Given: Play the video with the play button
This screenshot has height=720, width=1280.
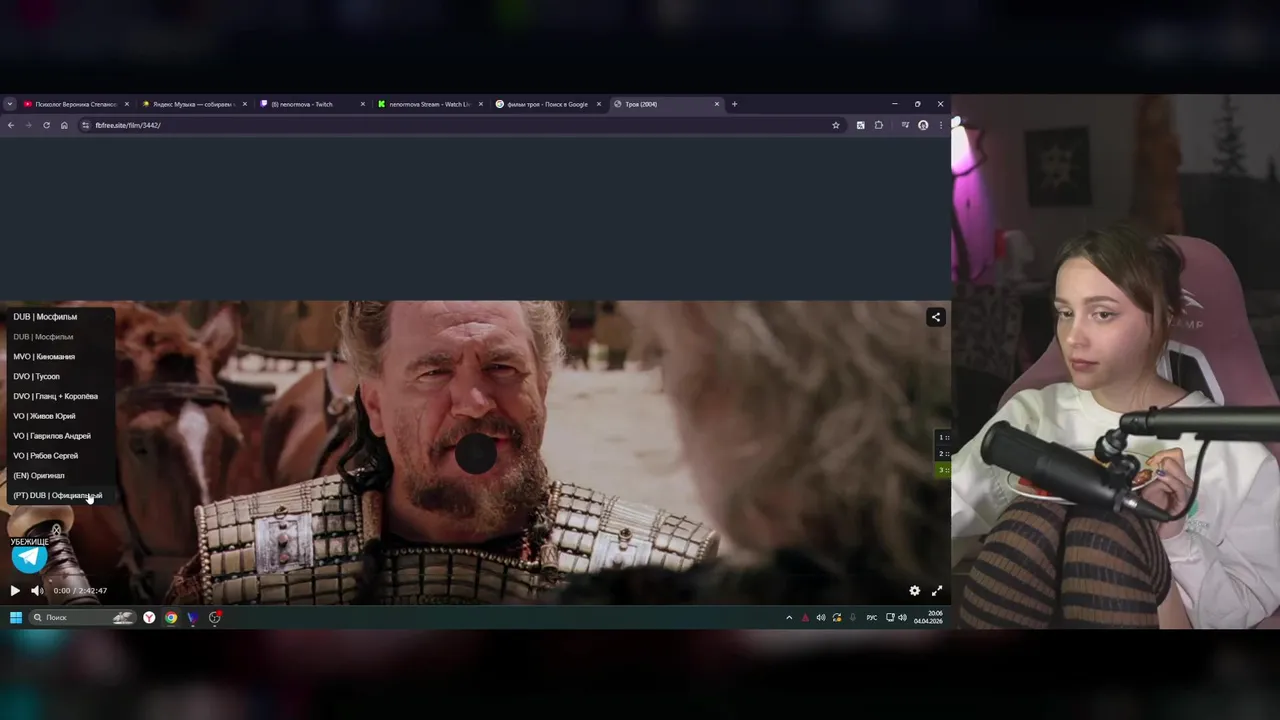Looking at the screenshot, I should tap(15, 591).
